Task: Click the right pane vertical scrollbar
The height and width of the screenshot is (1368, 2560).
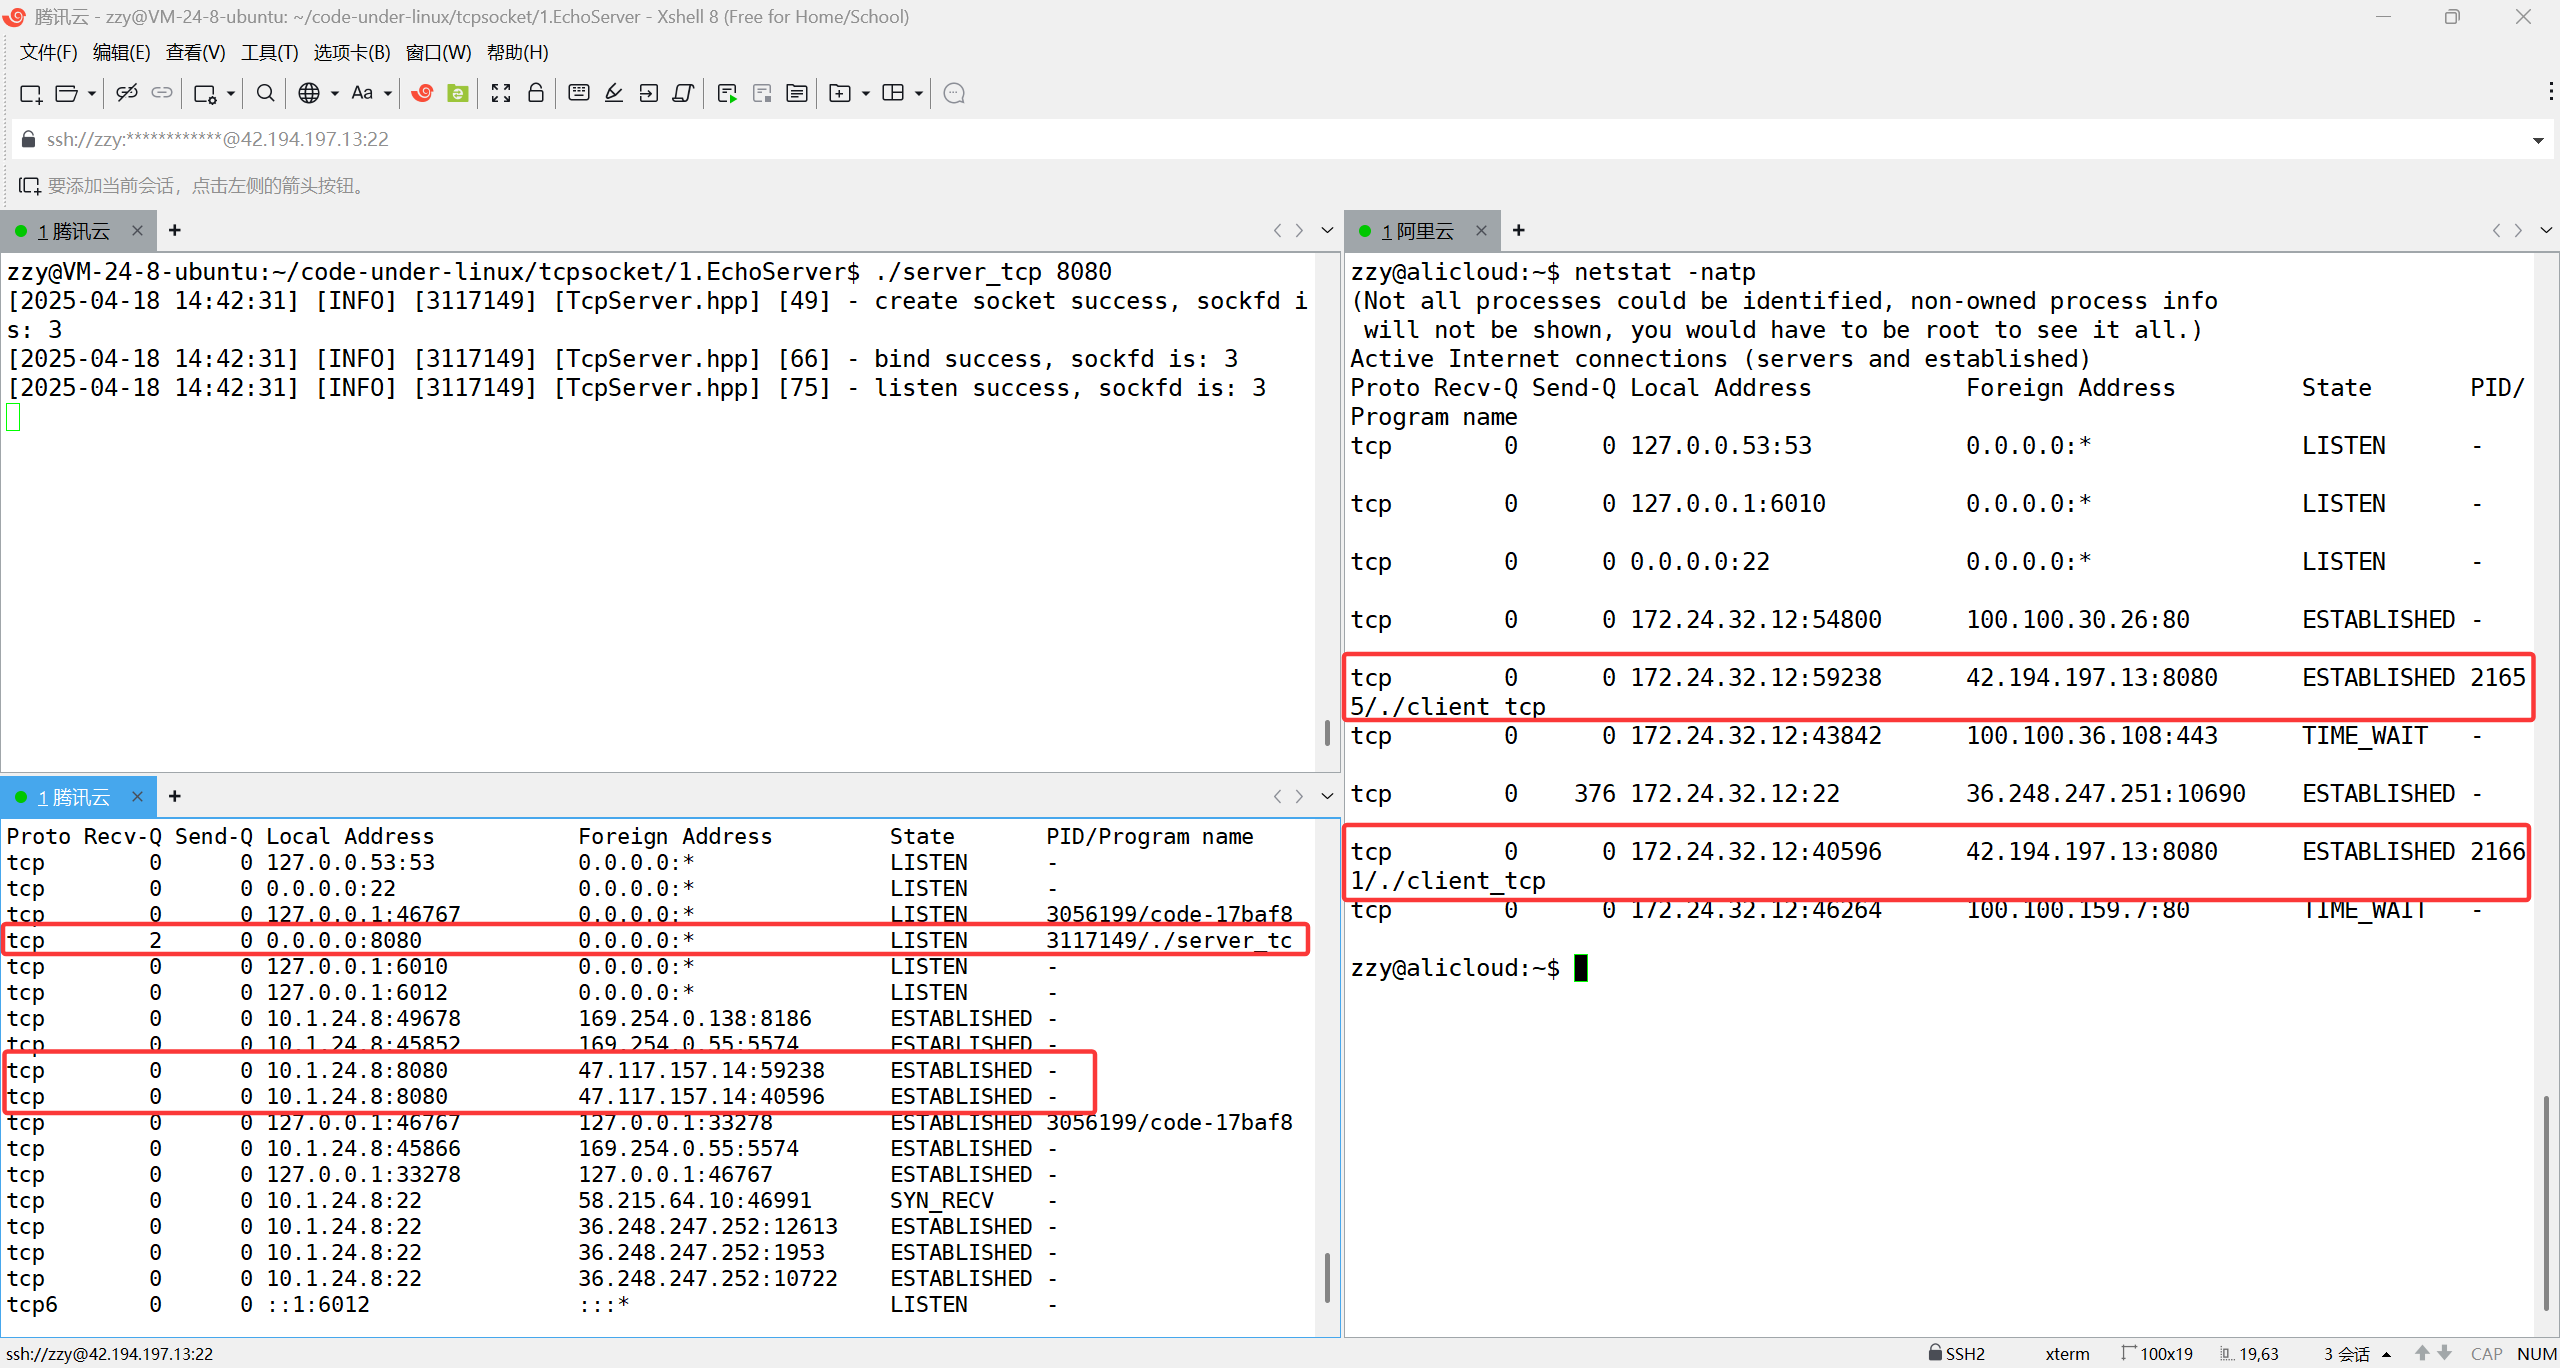Action: (2546, 1200)
